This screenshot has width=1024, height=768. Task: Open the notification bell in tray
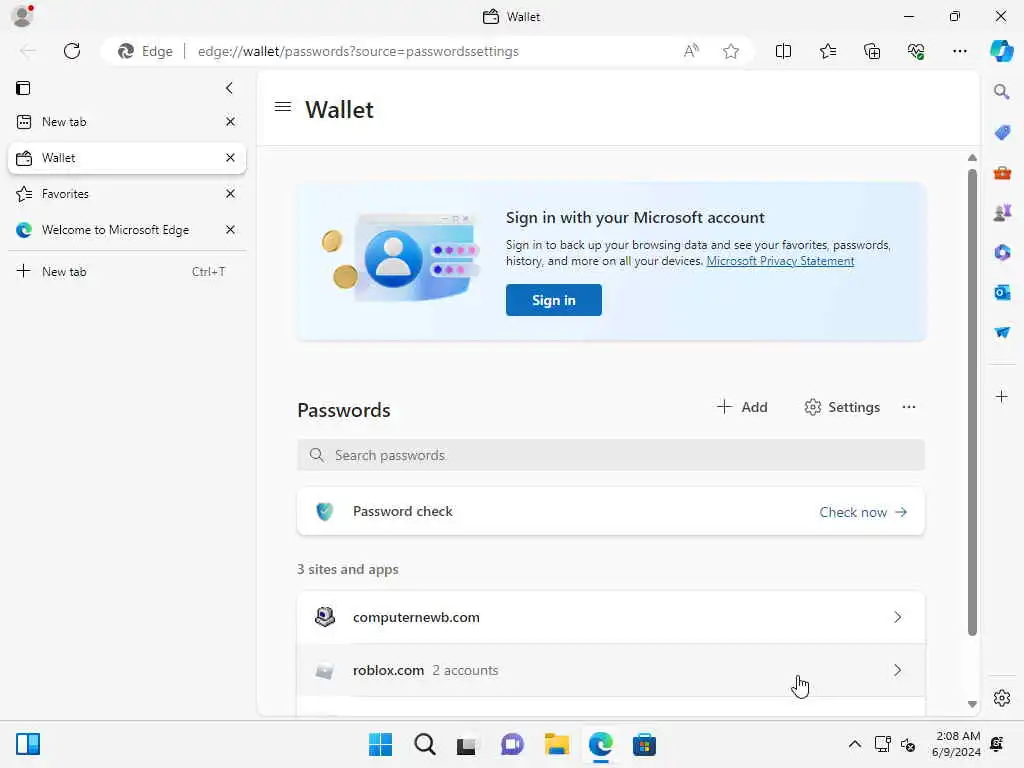(x=997, y=744)
